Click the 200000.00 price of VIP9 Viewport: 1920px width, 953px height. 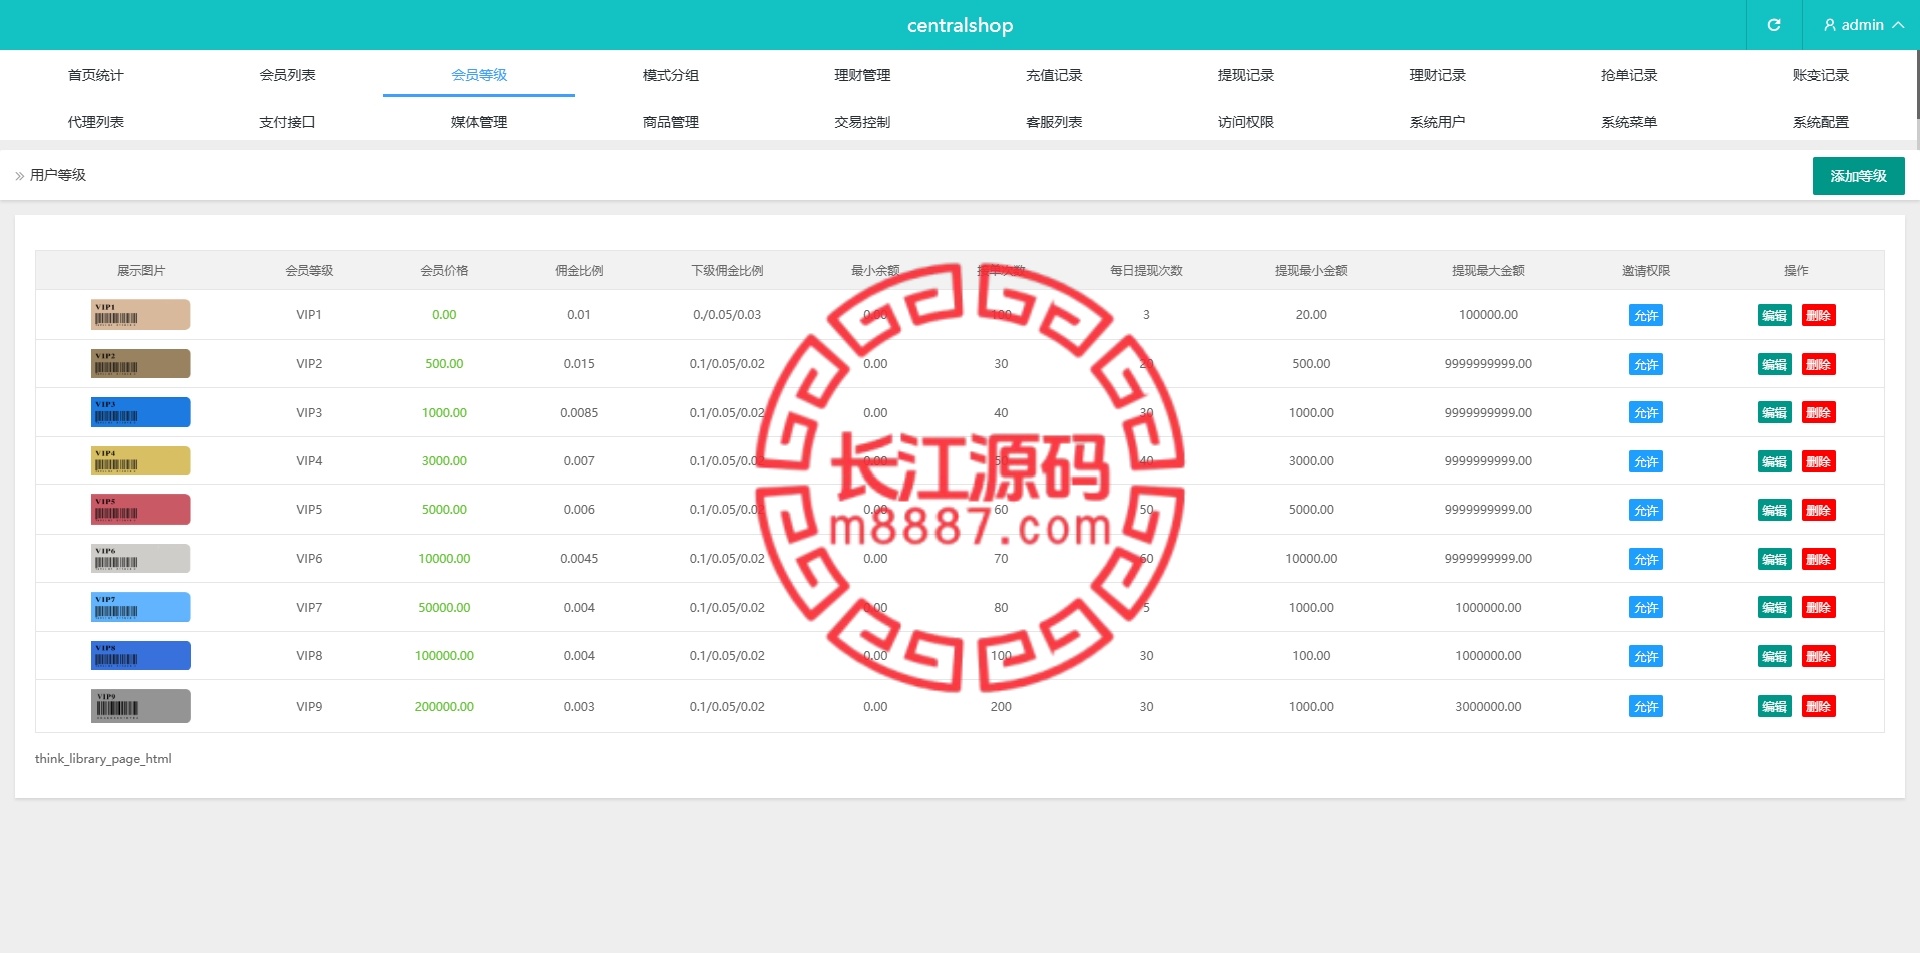click(444, 706)
